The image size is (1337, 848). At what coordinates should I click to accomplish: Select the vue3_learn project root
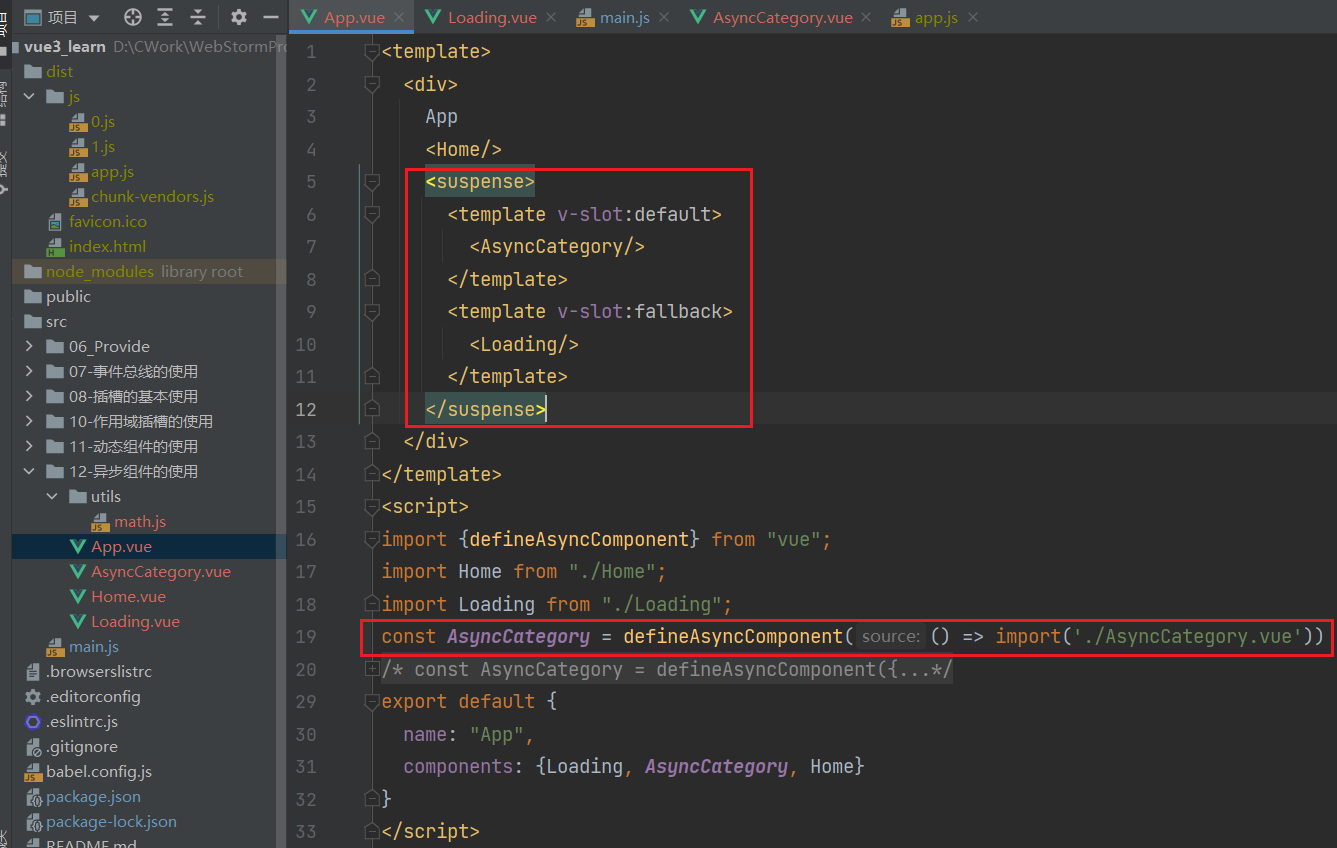tap(65, 47)
